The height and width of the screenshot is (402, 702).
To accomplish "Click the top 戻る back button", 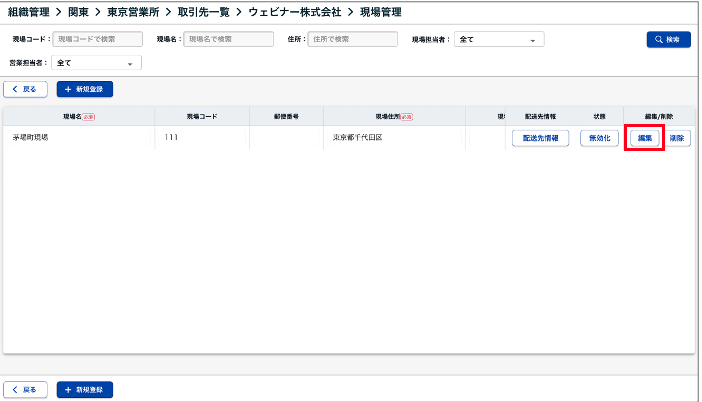I will pos(25,89).
